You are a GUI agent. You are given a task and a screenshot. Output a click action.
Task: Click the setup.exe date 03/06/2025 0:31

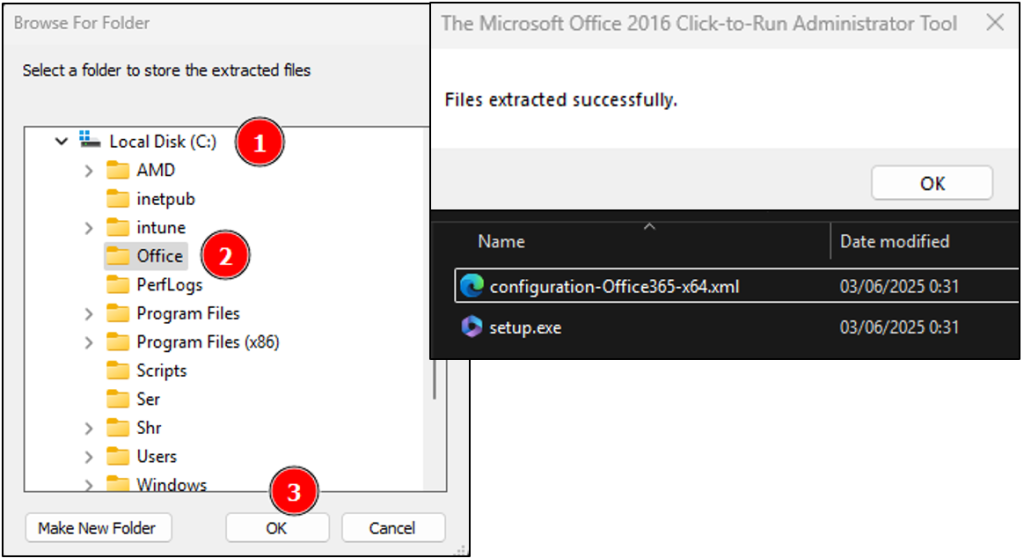click(899, 327)
